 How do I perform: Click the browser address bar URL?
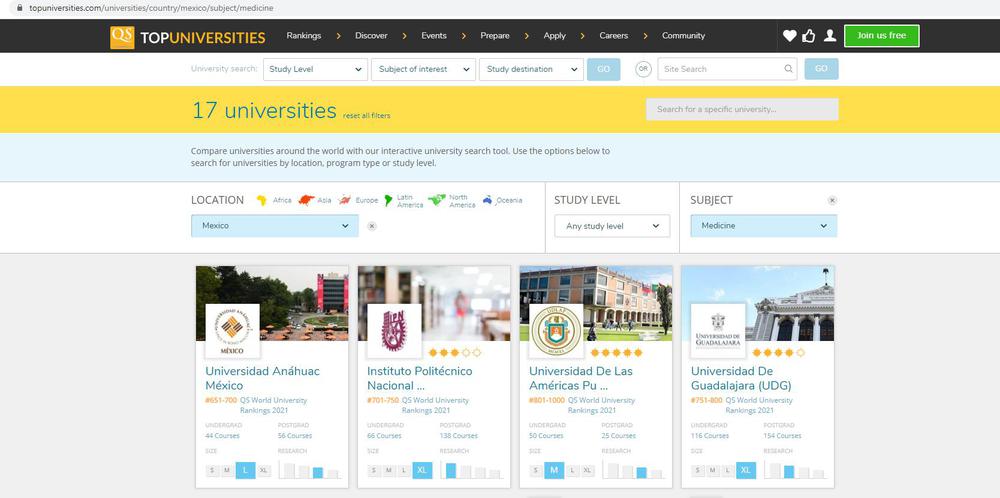(151, 8)
